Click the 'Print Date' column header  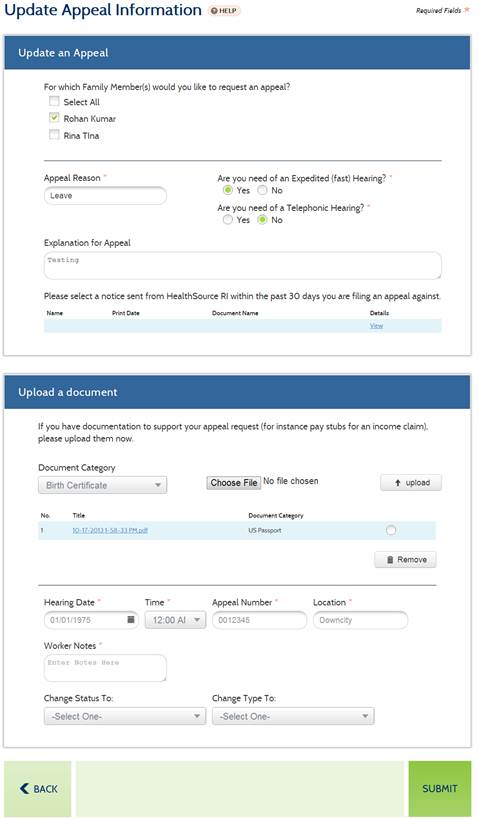click(x=126, y=313)
